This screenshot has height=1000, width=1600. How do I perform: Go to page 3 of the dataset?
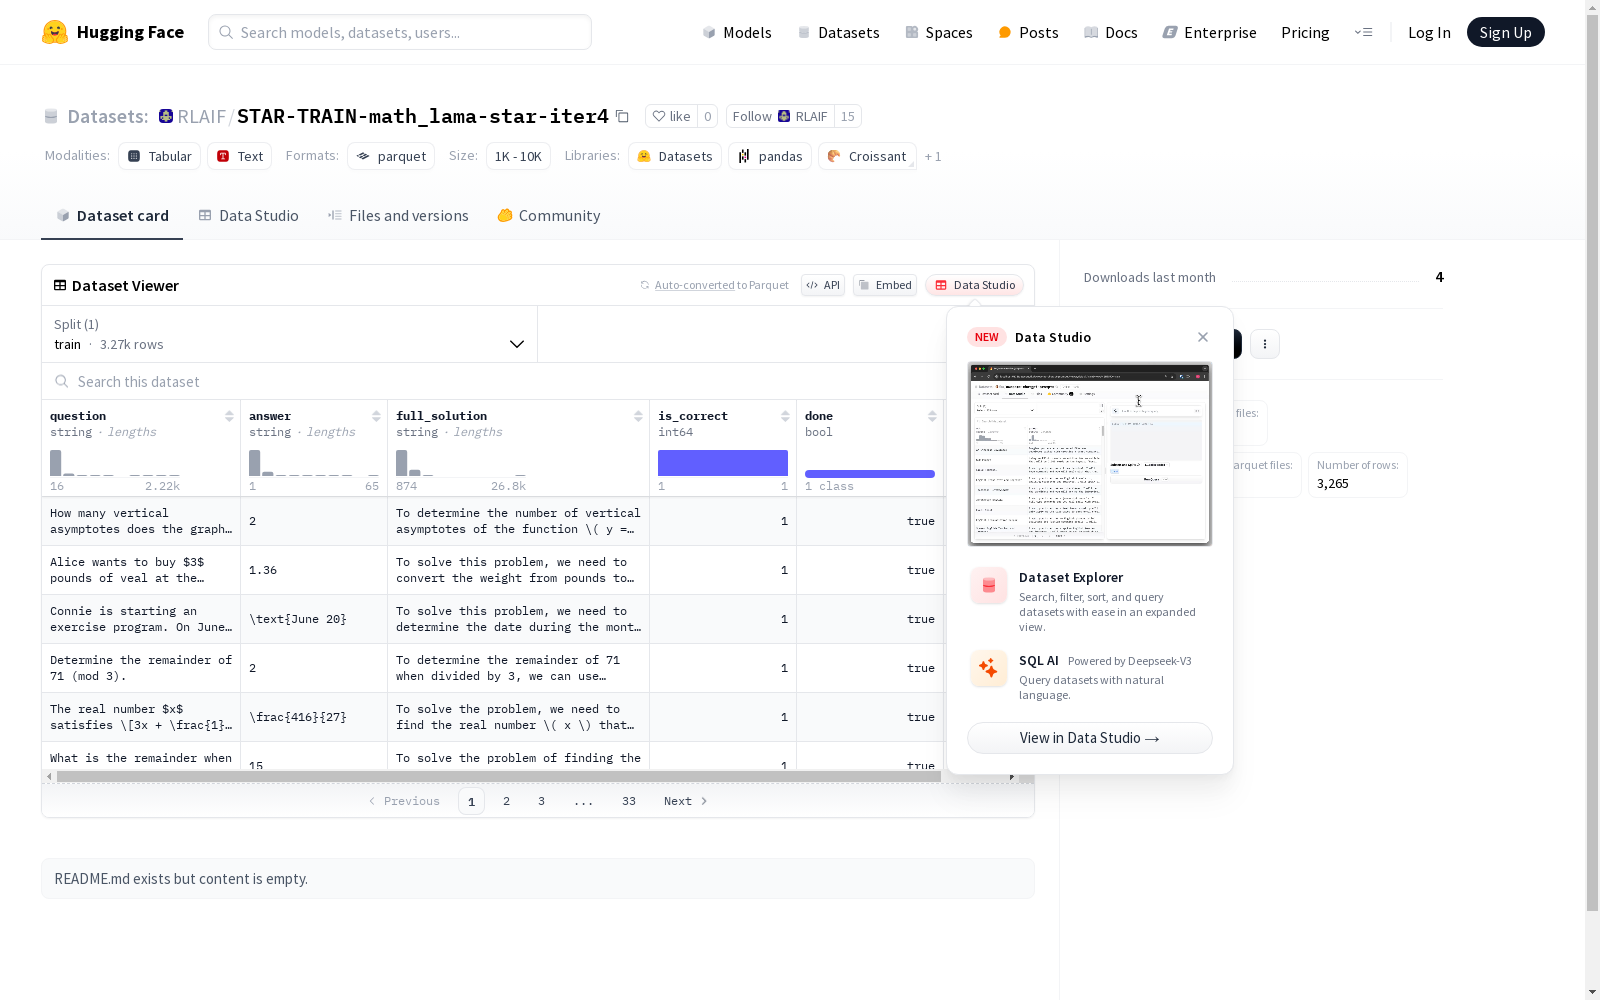point(542,801)
